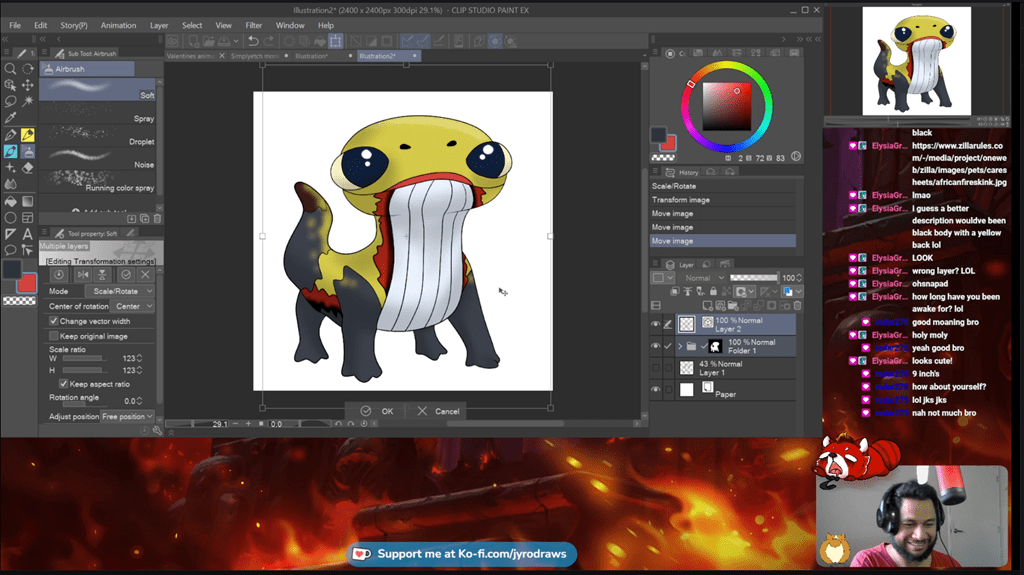The width and height of the screenshot is (1024, 575).
Task: Open Center of rotation dropdown
Action: click(x=132, y=306)
